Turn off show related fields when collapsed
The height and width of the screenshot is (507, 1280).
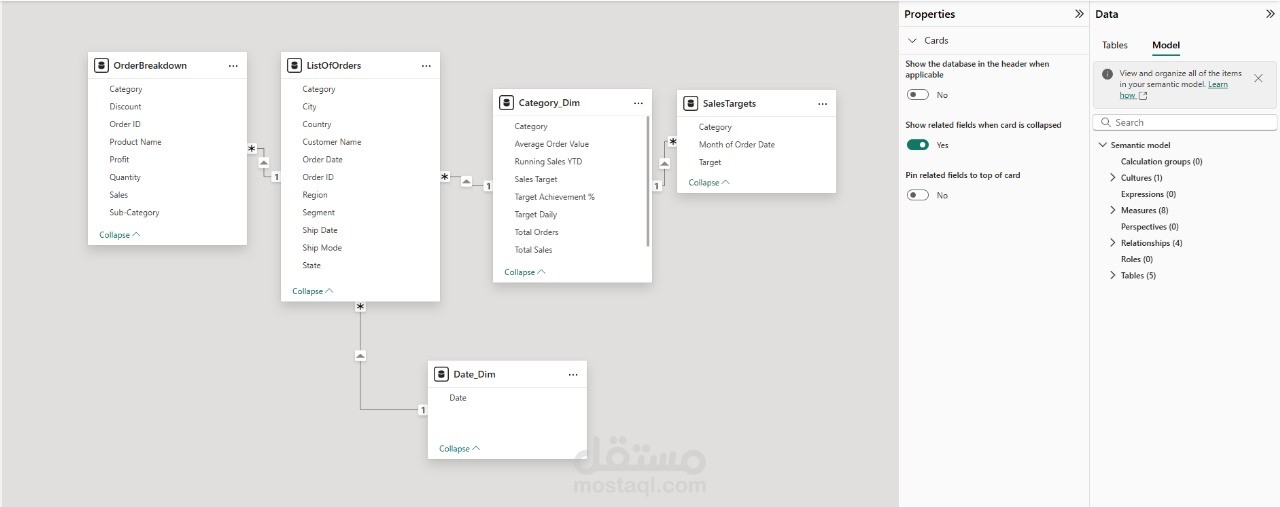pyautogui.click(x=917, y=145)
